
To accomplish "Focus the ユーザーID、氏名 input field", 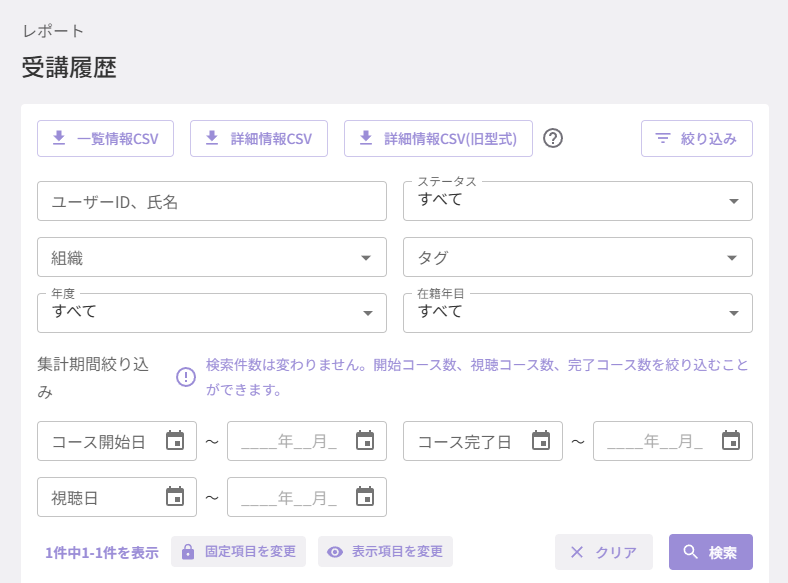I will click(212, 201).
